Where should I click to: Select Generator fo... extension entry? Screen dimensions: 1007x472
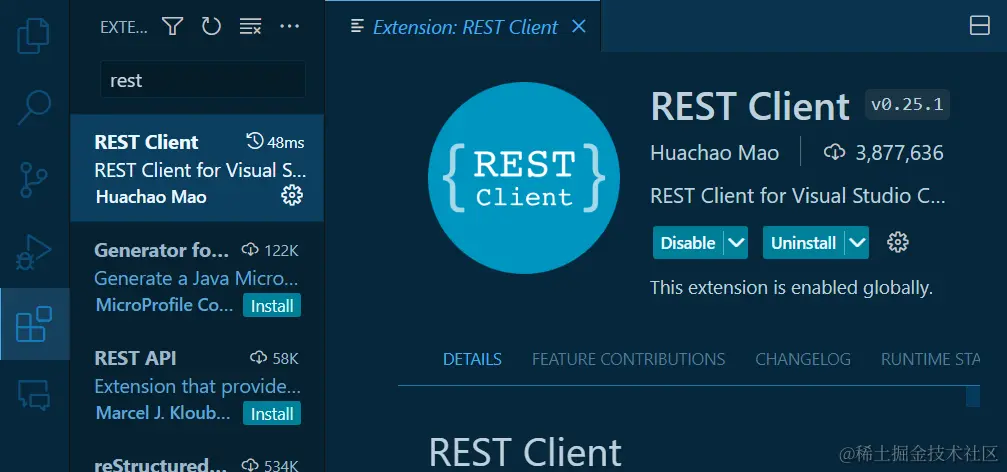click(197, 276)
